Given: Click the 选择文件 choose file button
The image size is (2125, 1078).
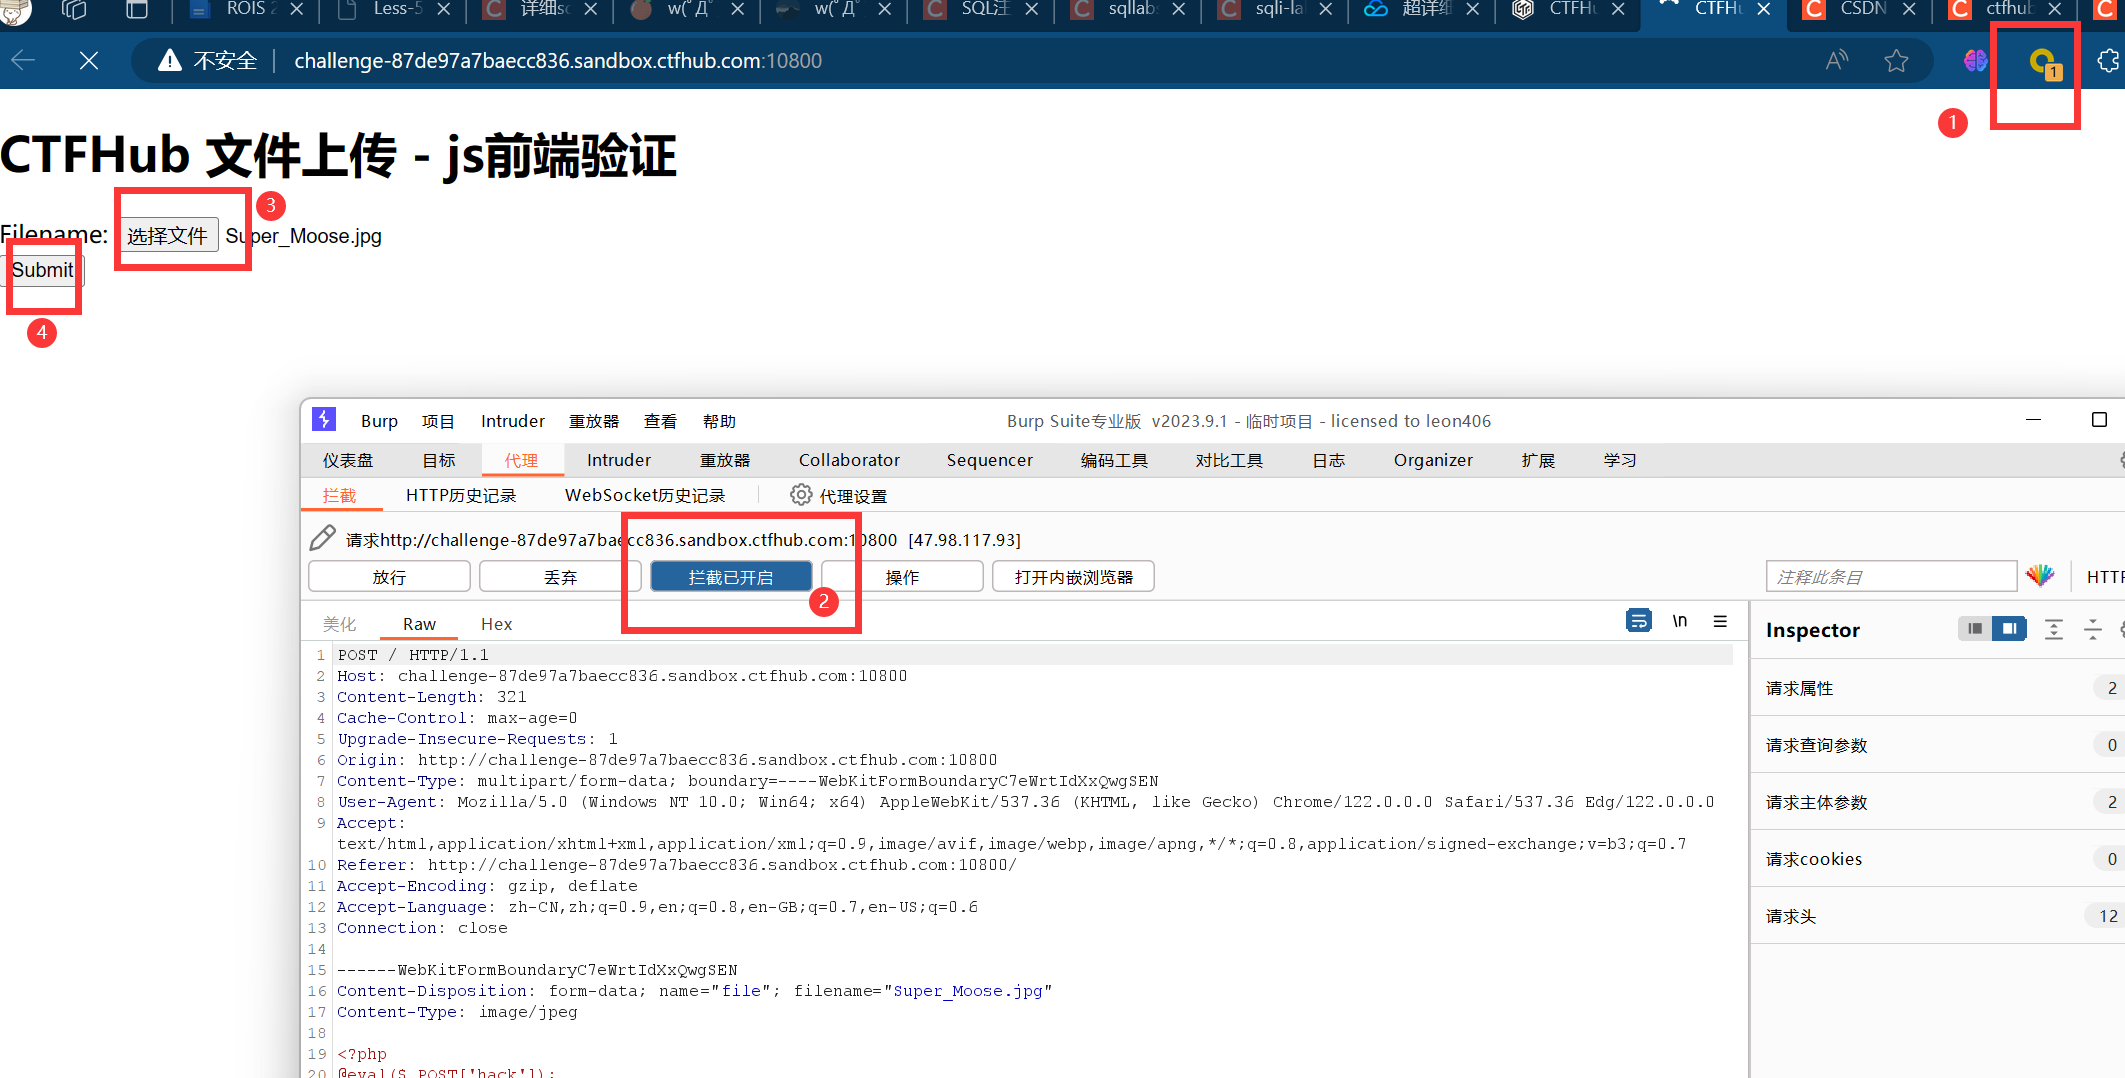Looking at the screenshot, I should click(167, 236).
